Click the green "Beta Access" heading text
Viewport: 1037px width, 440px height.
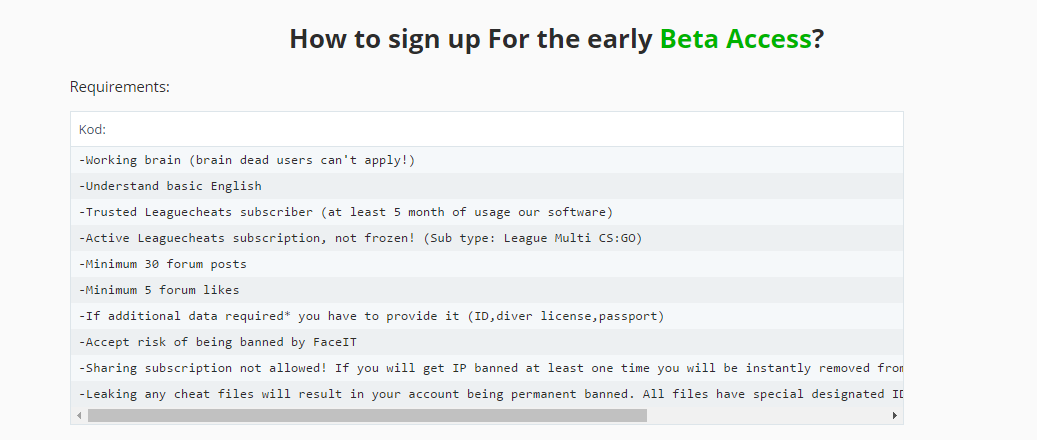coord(735,39)
